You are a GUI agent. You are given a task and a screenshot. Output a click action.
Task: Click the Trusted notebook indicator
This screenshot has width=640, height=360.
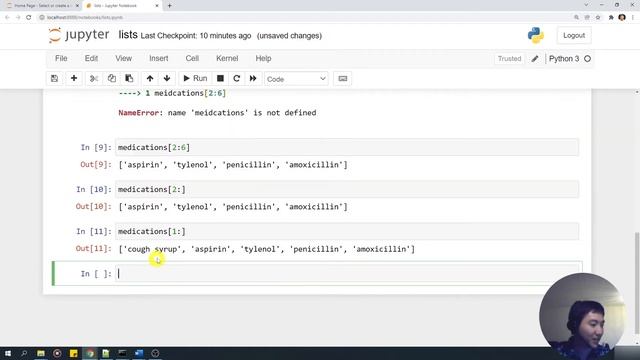(509, 59)
